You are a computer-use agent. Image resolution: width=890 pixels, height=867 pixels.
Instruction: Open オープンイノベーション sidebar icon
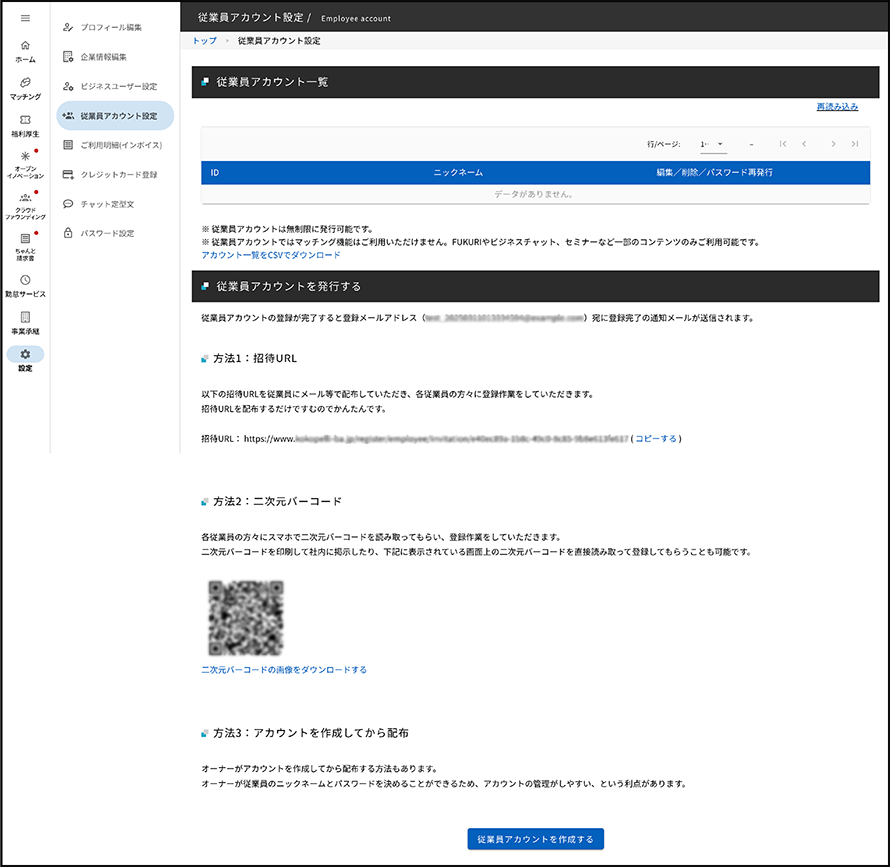pyautogui.click(x=25, y=165)
